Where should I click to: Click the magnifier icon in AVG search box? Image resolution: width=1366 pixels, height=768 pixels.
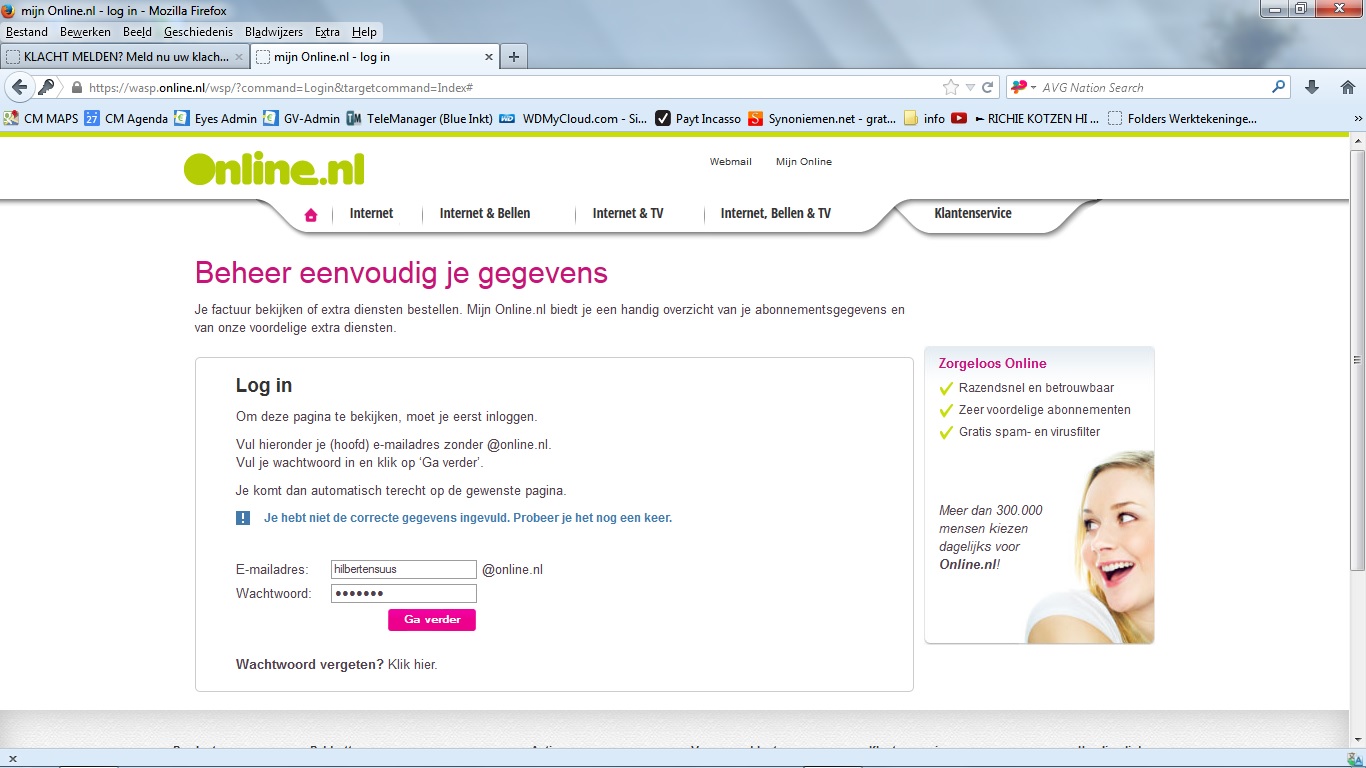pyautogui.click(x=1279, y=87)
